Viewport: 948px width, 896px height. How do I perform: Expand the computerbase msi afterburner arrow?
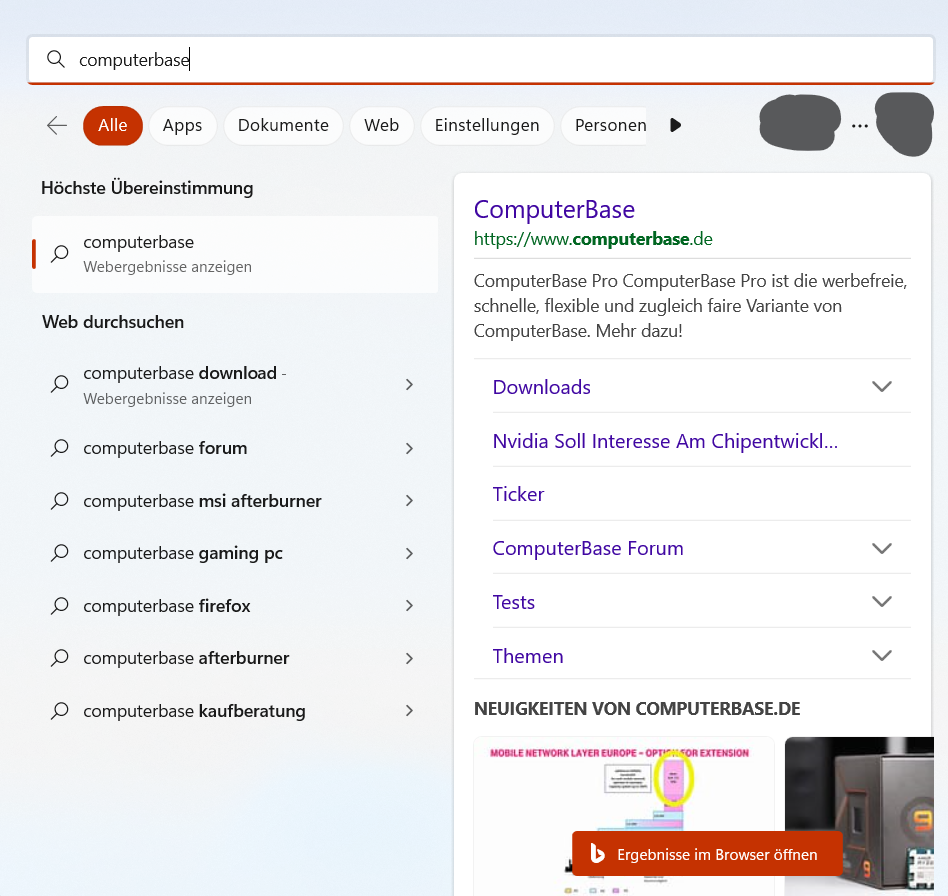pos(409,501)
